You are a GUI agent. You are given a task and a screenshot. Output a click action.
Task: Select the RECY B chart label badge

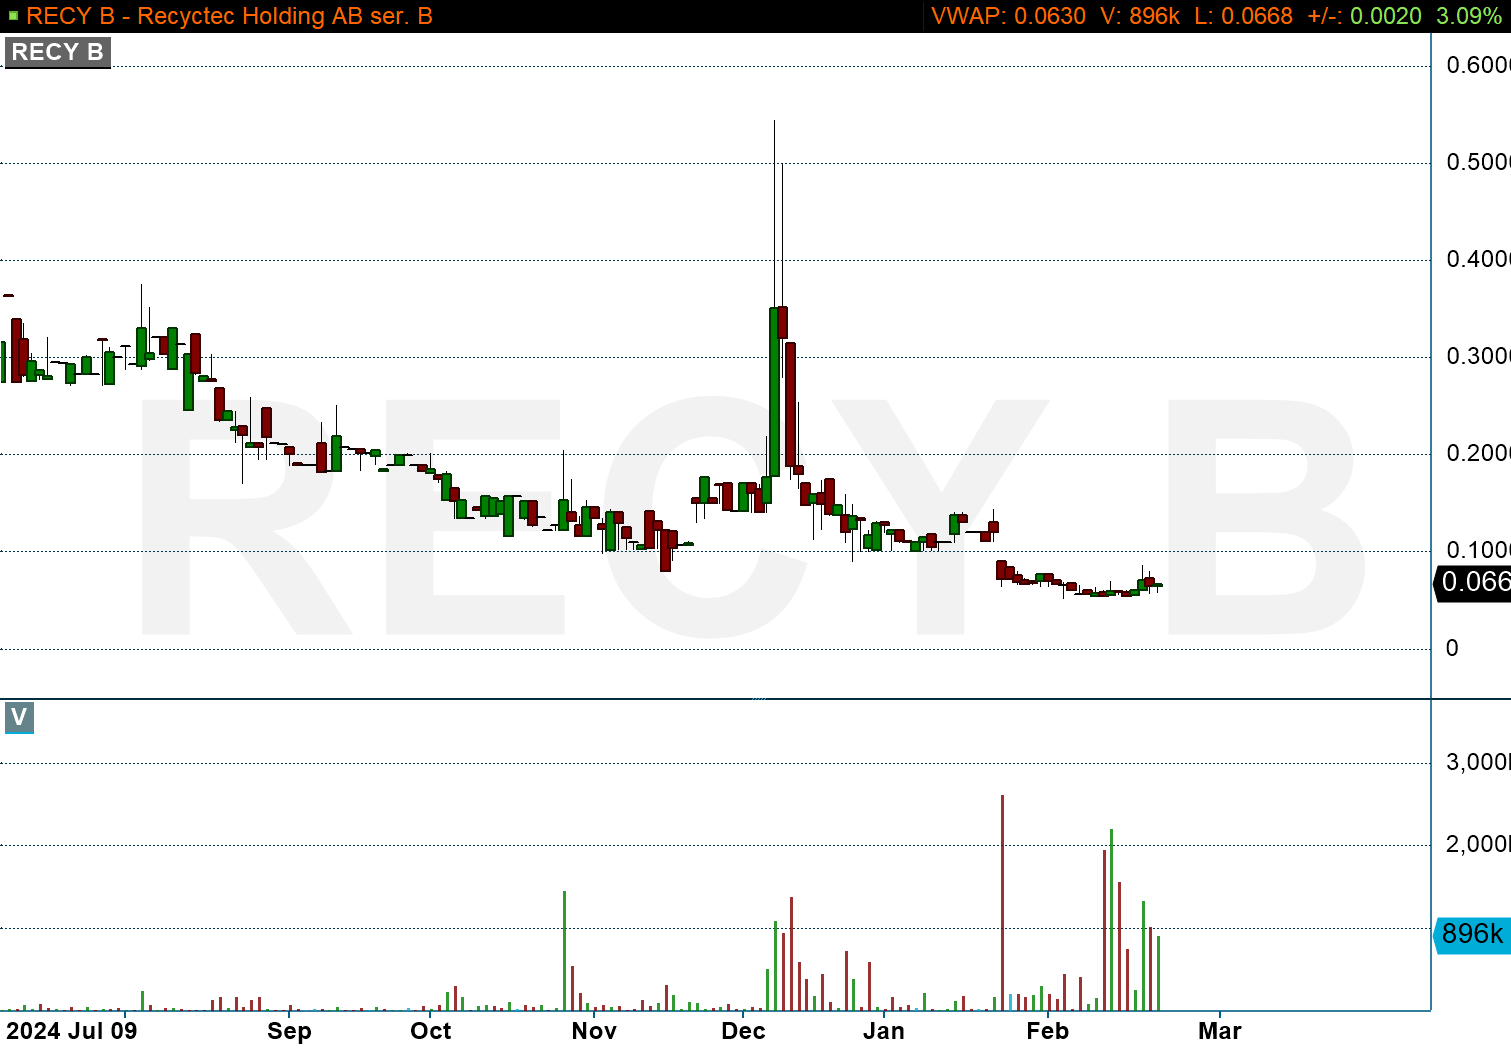[x=57, y=52]
